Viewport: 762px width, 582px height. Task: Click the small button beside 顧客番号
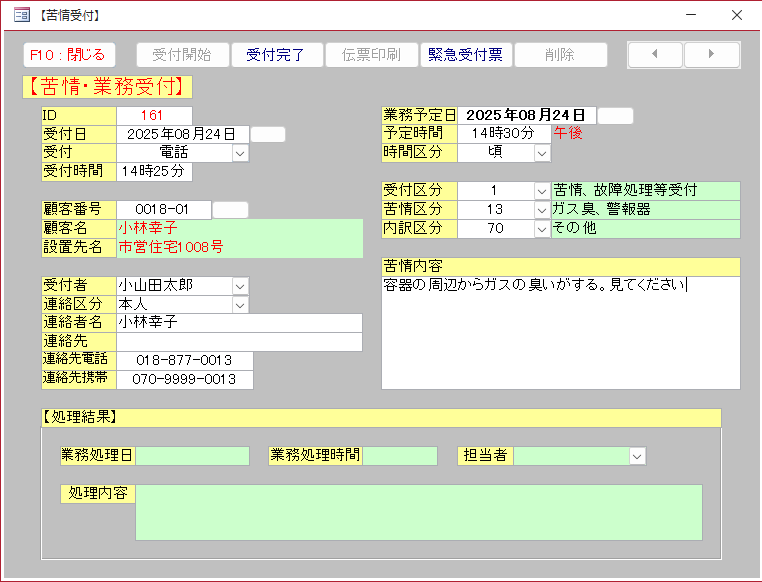tap(230, 210)
